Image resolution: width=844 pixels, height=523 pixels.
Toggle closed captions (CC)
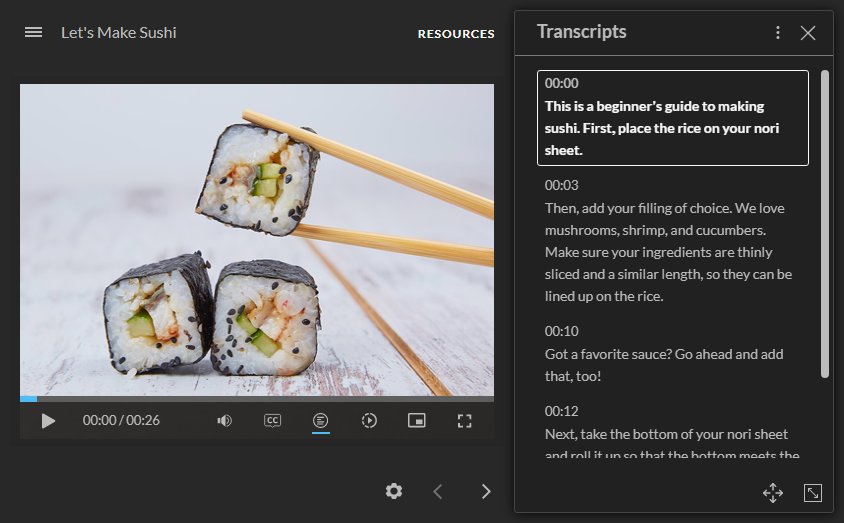(272, 420)
